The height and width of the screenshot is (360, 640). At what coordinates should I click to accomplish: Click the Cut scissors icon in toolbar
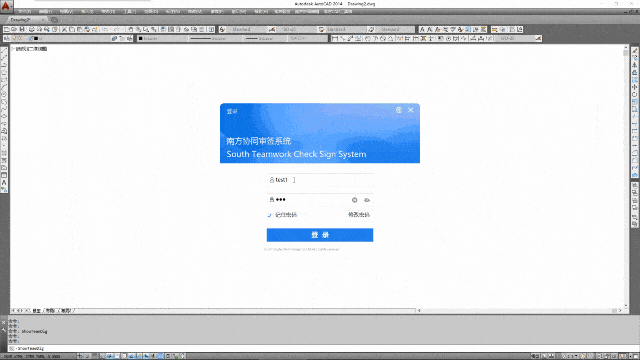pyautogui.click(x=64, y=29)
